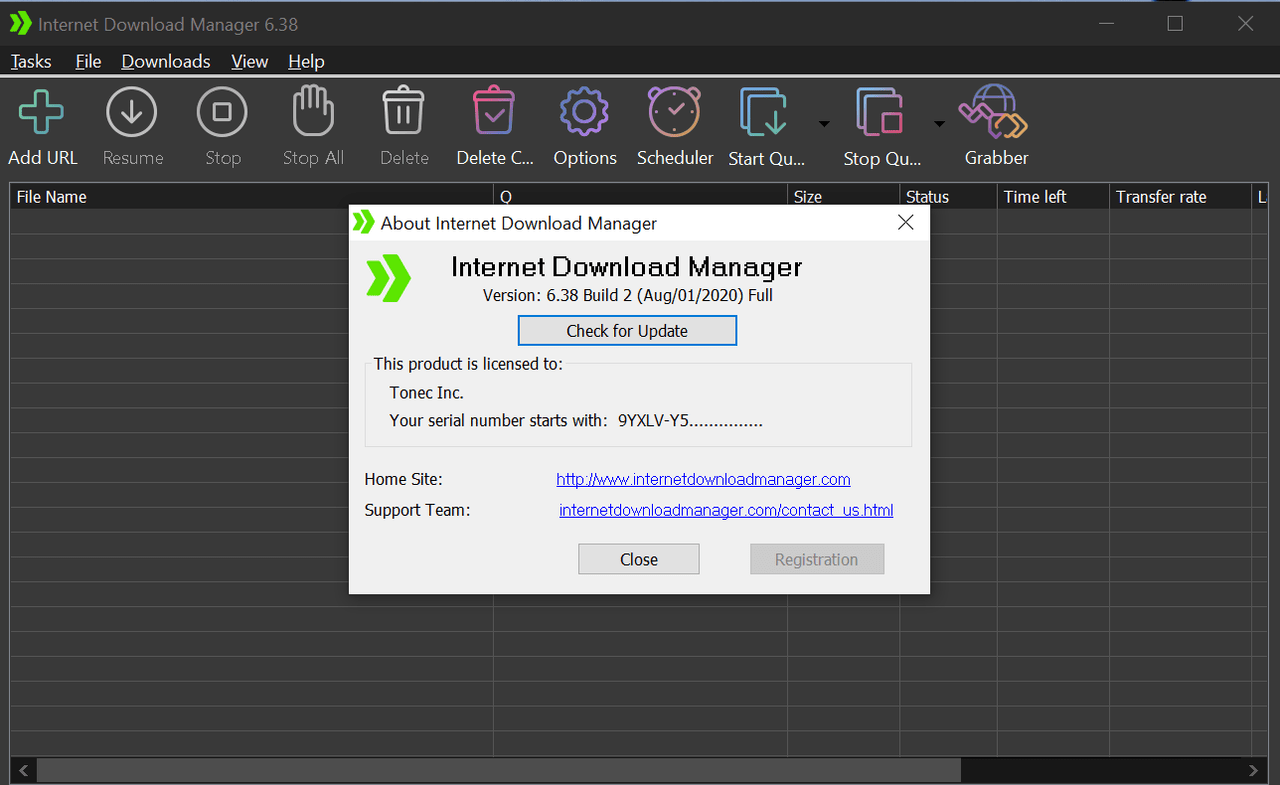
Task: Click the IDM logo in About dialog title
Action: coord(364,223)
